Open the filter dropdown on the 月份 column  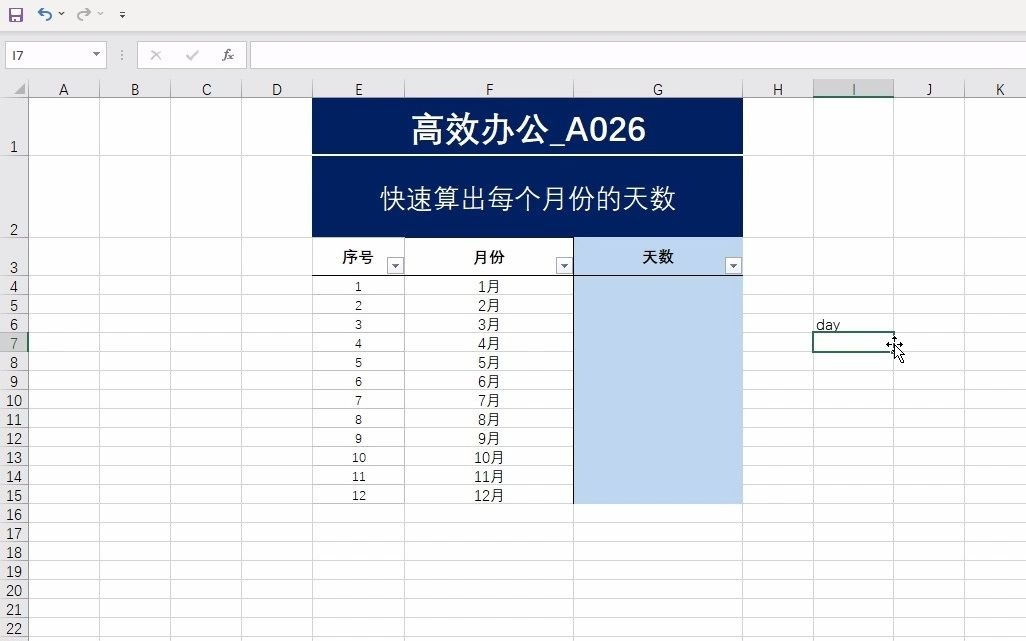(564, 265)
